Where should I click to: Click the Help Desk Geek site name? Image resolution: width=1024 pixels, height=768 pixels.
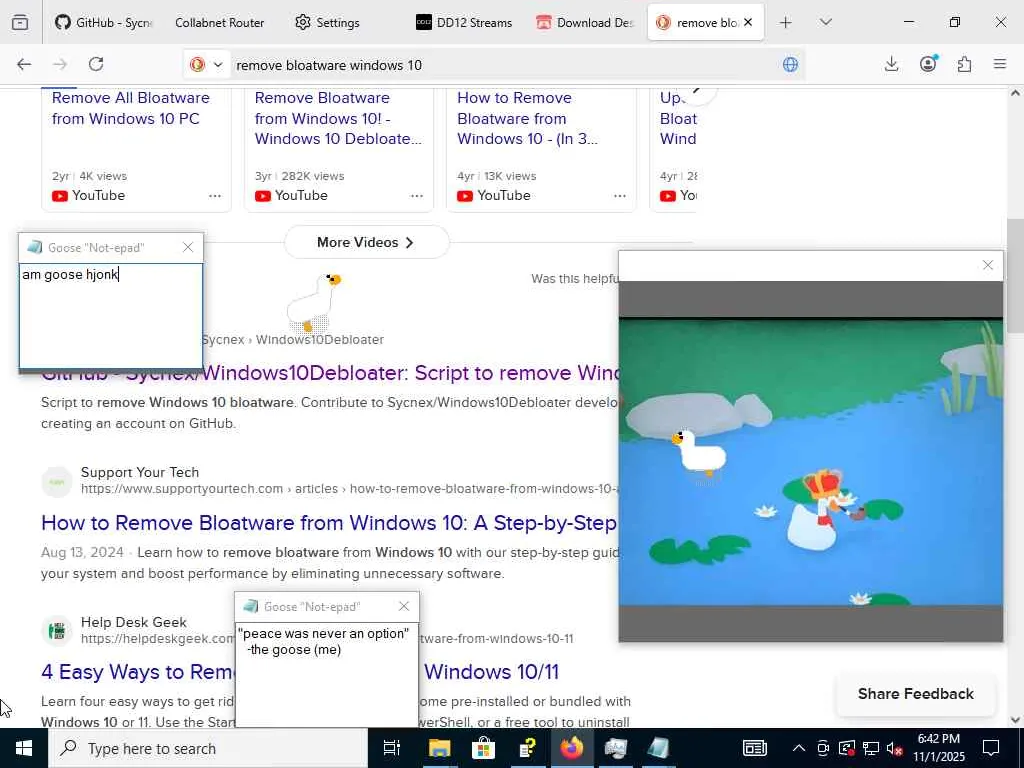[x=134, y=622]
